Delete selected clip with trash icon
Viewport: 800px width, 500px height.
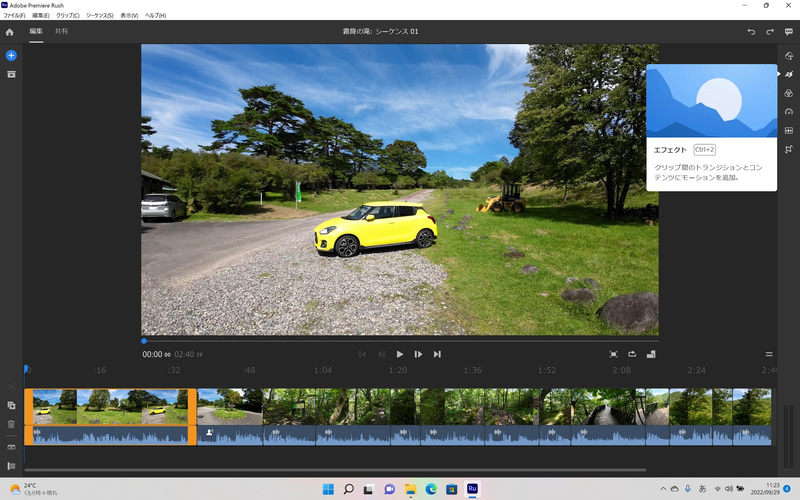click(11, 424)
